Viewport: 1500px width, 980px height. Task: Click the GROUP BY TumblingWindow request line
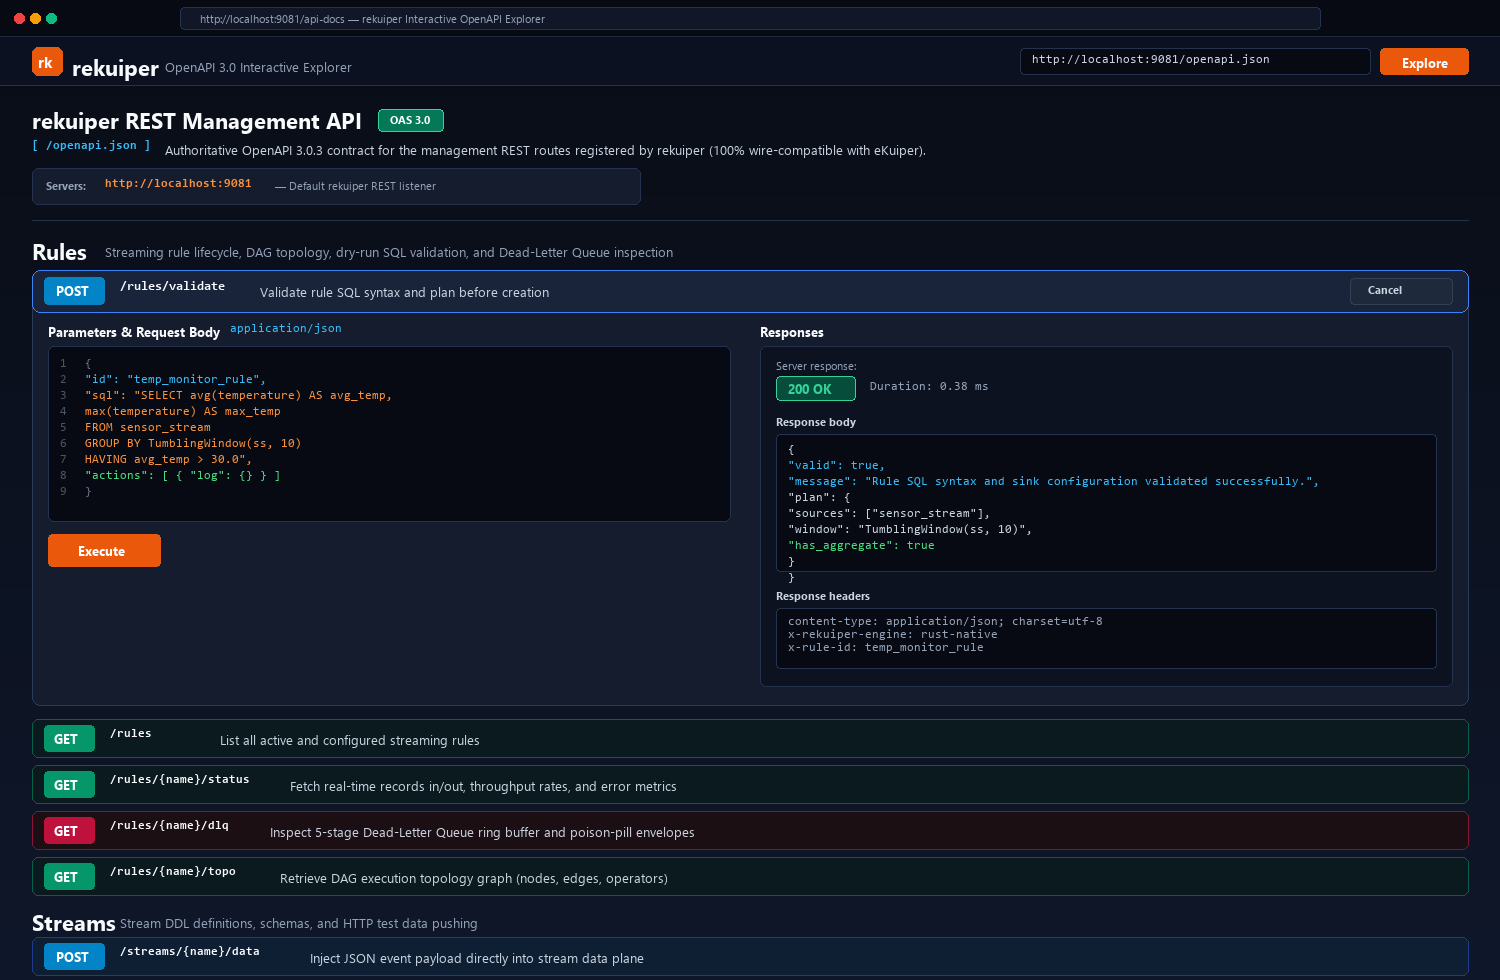(x=193, y=444)
